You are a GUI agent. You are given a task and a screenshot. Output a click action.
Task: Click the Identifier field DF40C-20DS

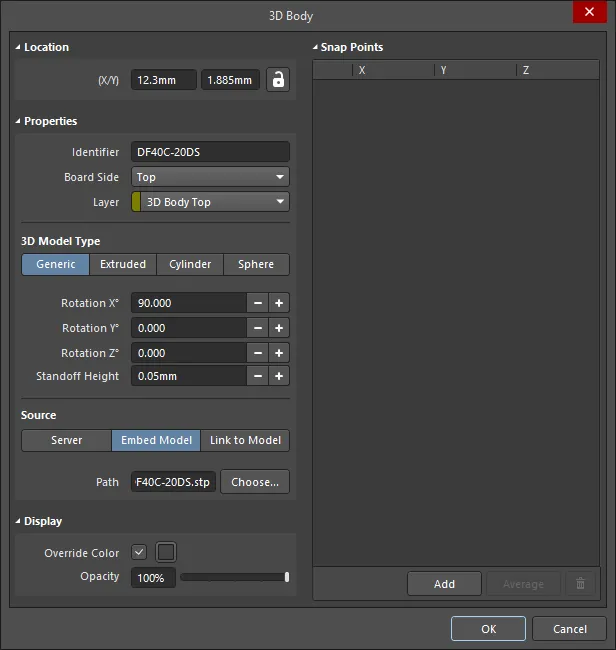point(210,152)
